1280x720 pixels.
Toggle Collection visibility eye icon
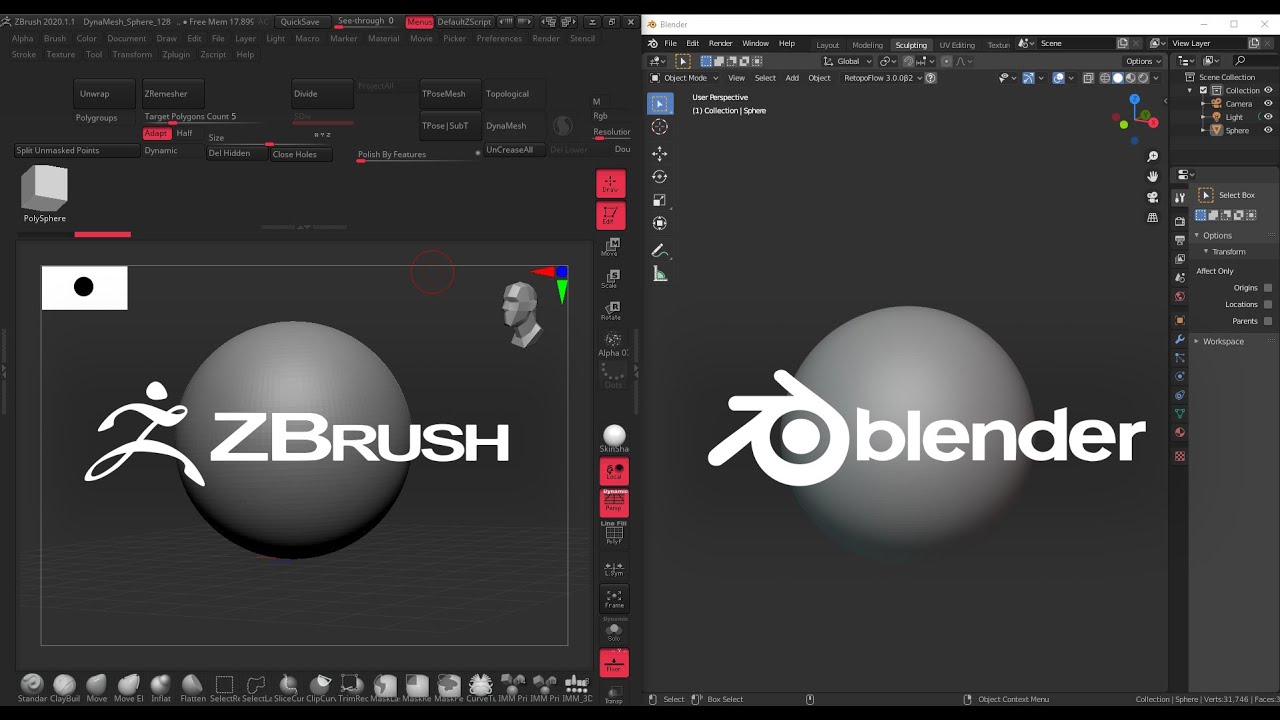(x=1269, y=90)
